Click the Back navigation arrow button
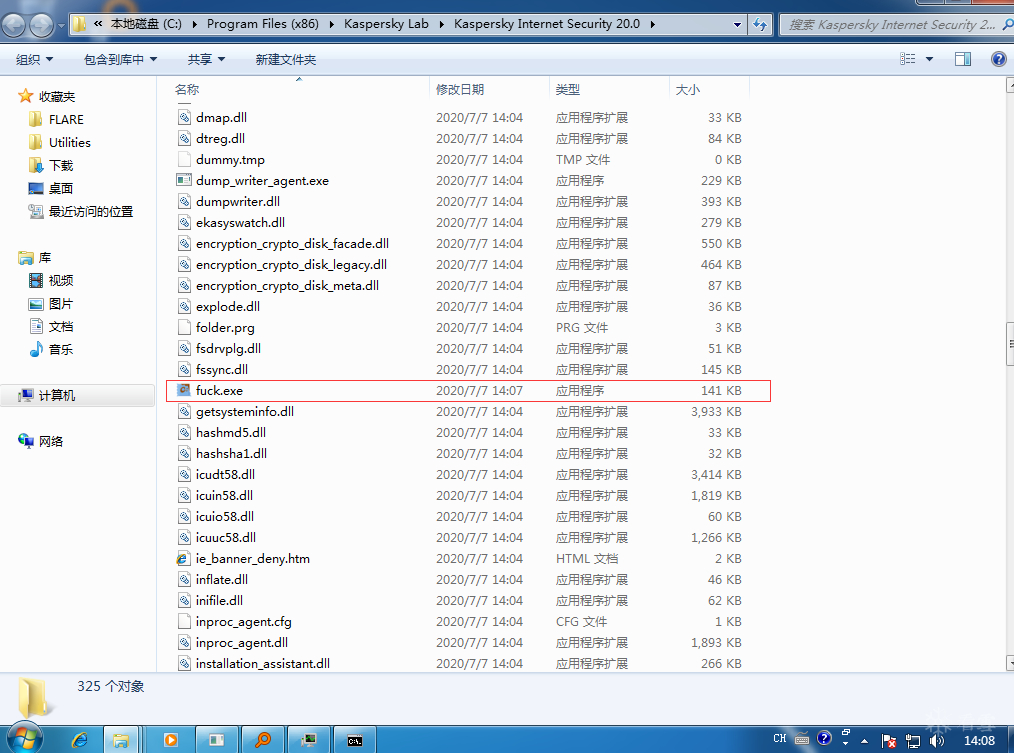 tap(14, 25)
